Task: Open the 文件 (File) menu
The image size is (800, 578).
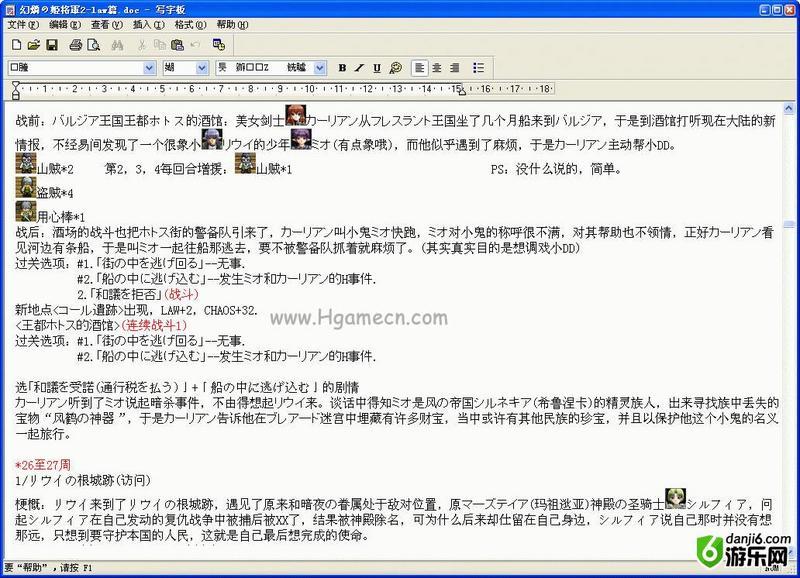Action: coord(22,24)
